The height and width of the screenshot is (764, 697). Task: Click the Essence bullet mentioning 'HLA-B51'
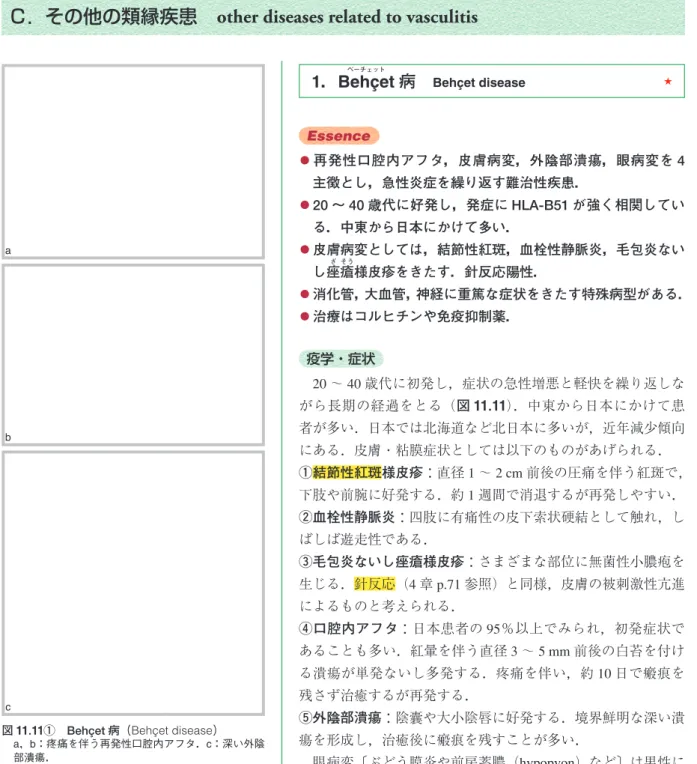[x=492, y=216]
